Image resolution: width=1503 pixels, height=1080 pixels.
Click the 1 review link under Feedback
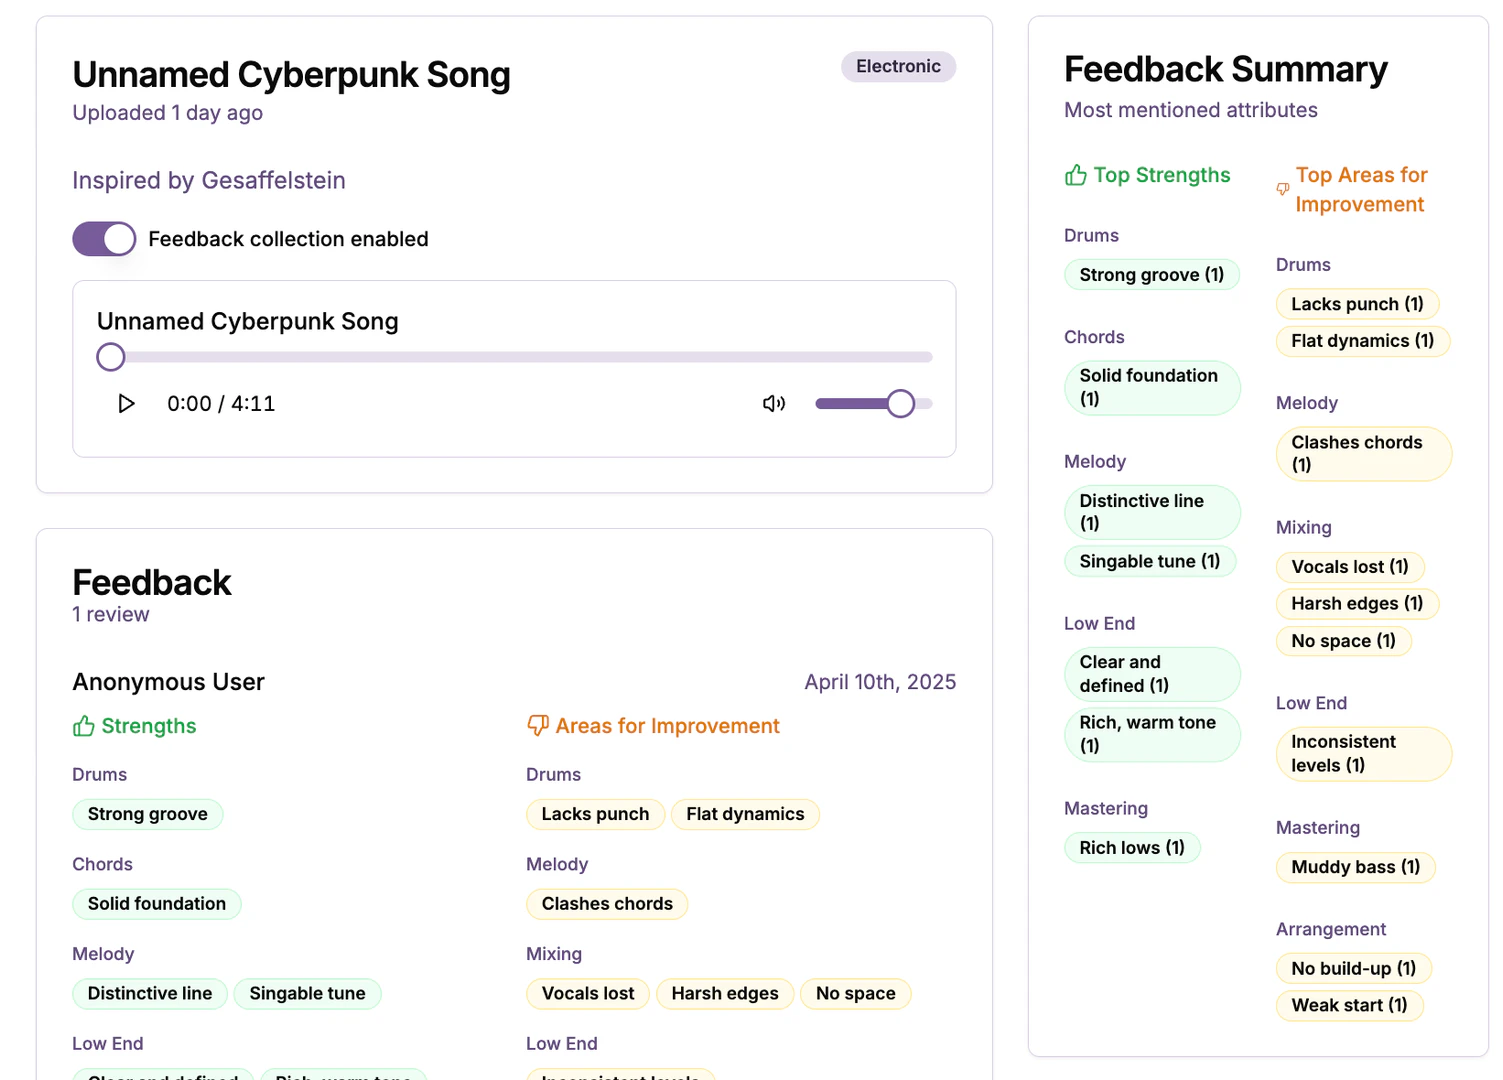click(x=111, y=614)
